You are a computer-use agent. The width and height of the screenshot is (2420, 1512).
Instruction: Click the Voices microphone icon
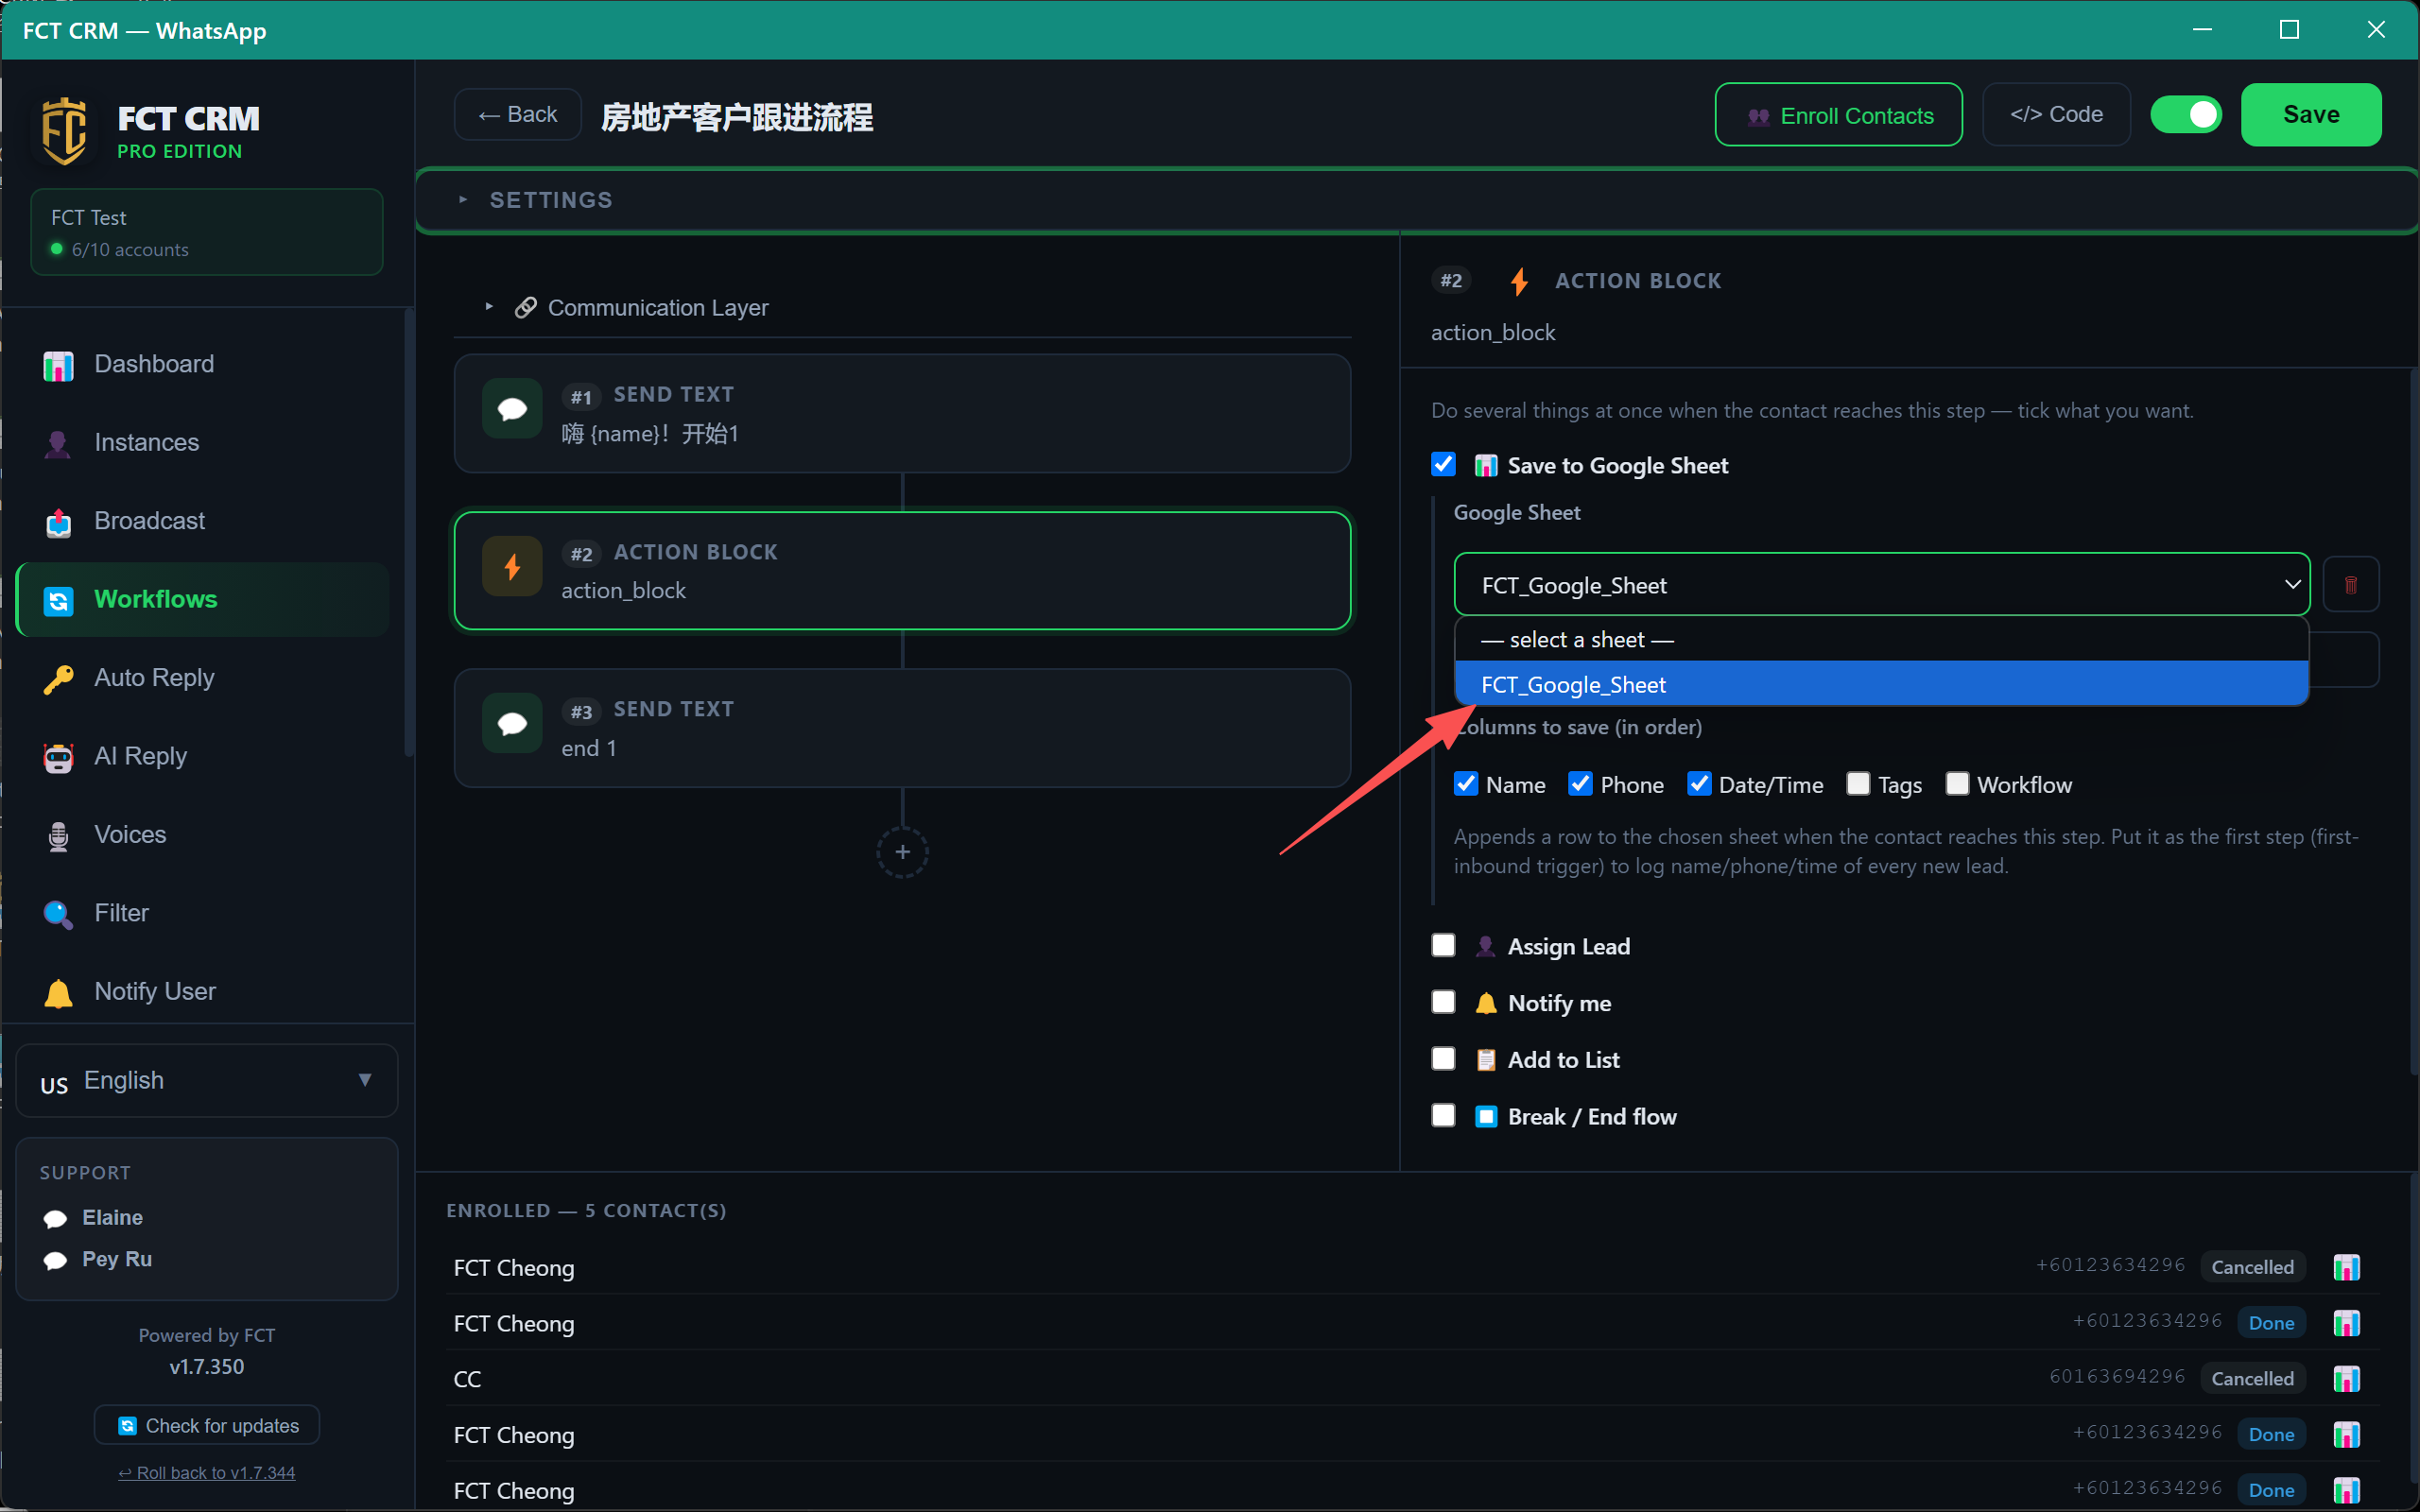click(58, 836)
